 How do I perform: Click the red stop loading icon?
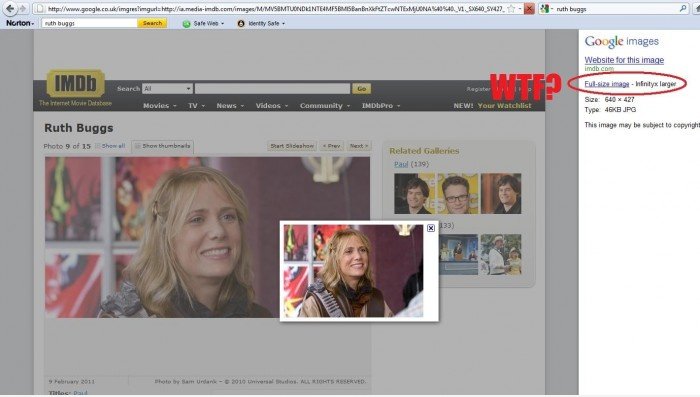point(529,8)
